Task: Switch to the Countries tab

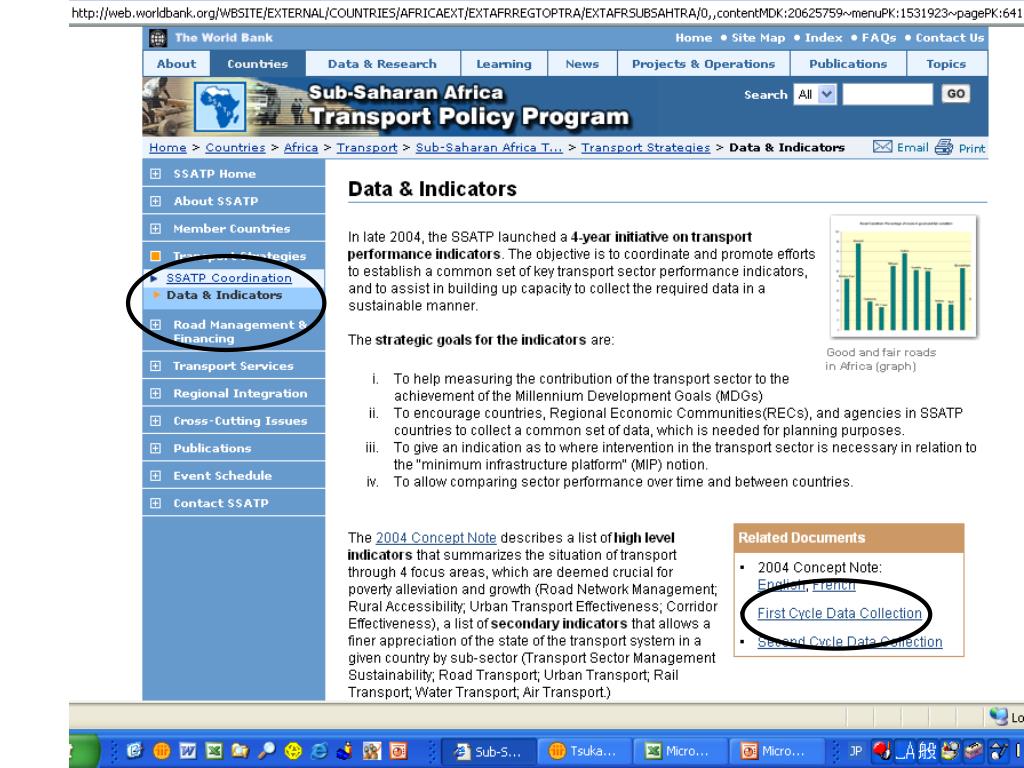Action: click(x=257, y=64)
